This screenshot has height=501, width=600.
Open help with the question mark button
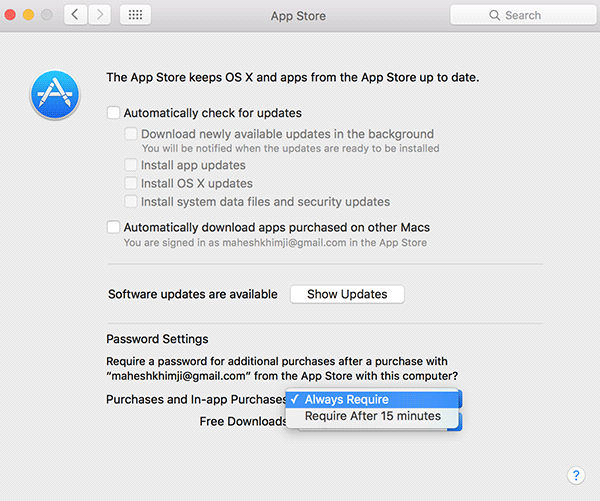coord(576,475)
